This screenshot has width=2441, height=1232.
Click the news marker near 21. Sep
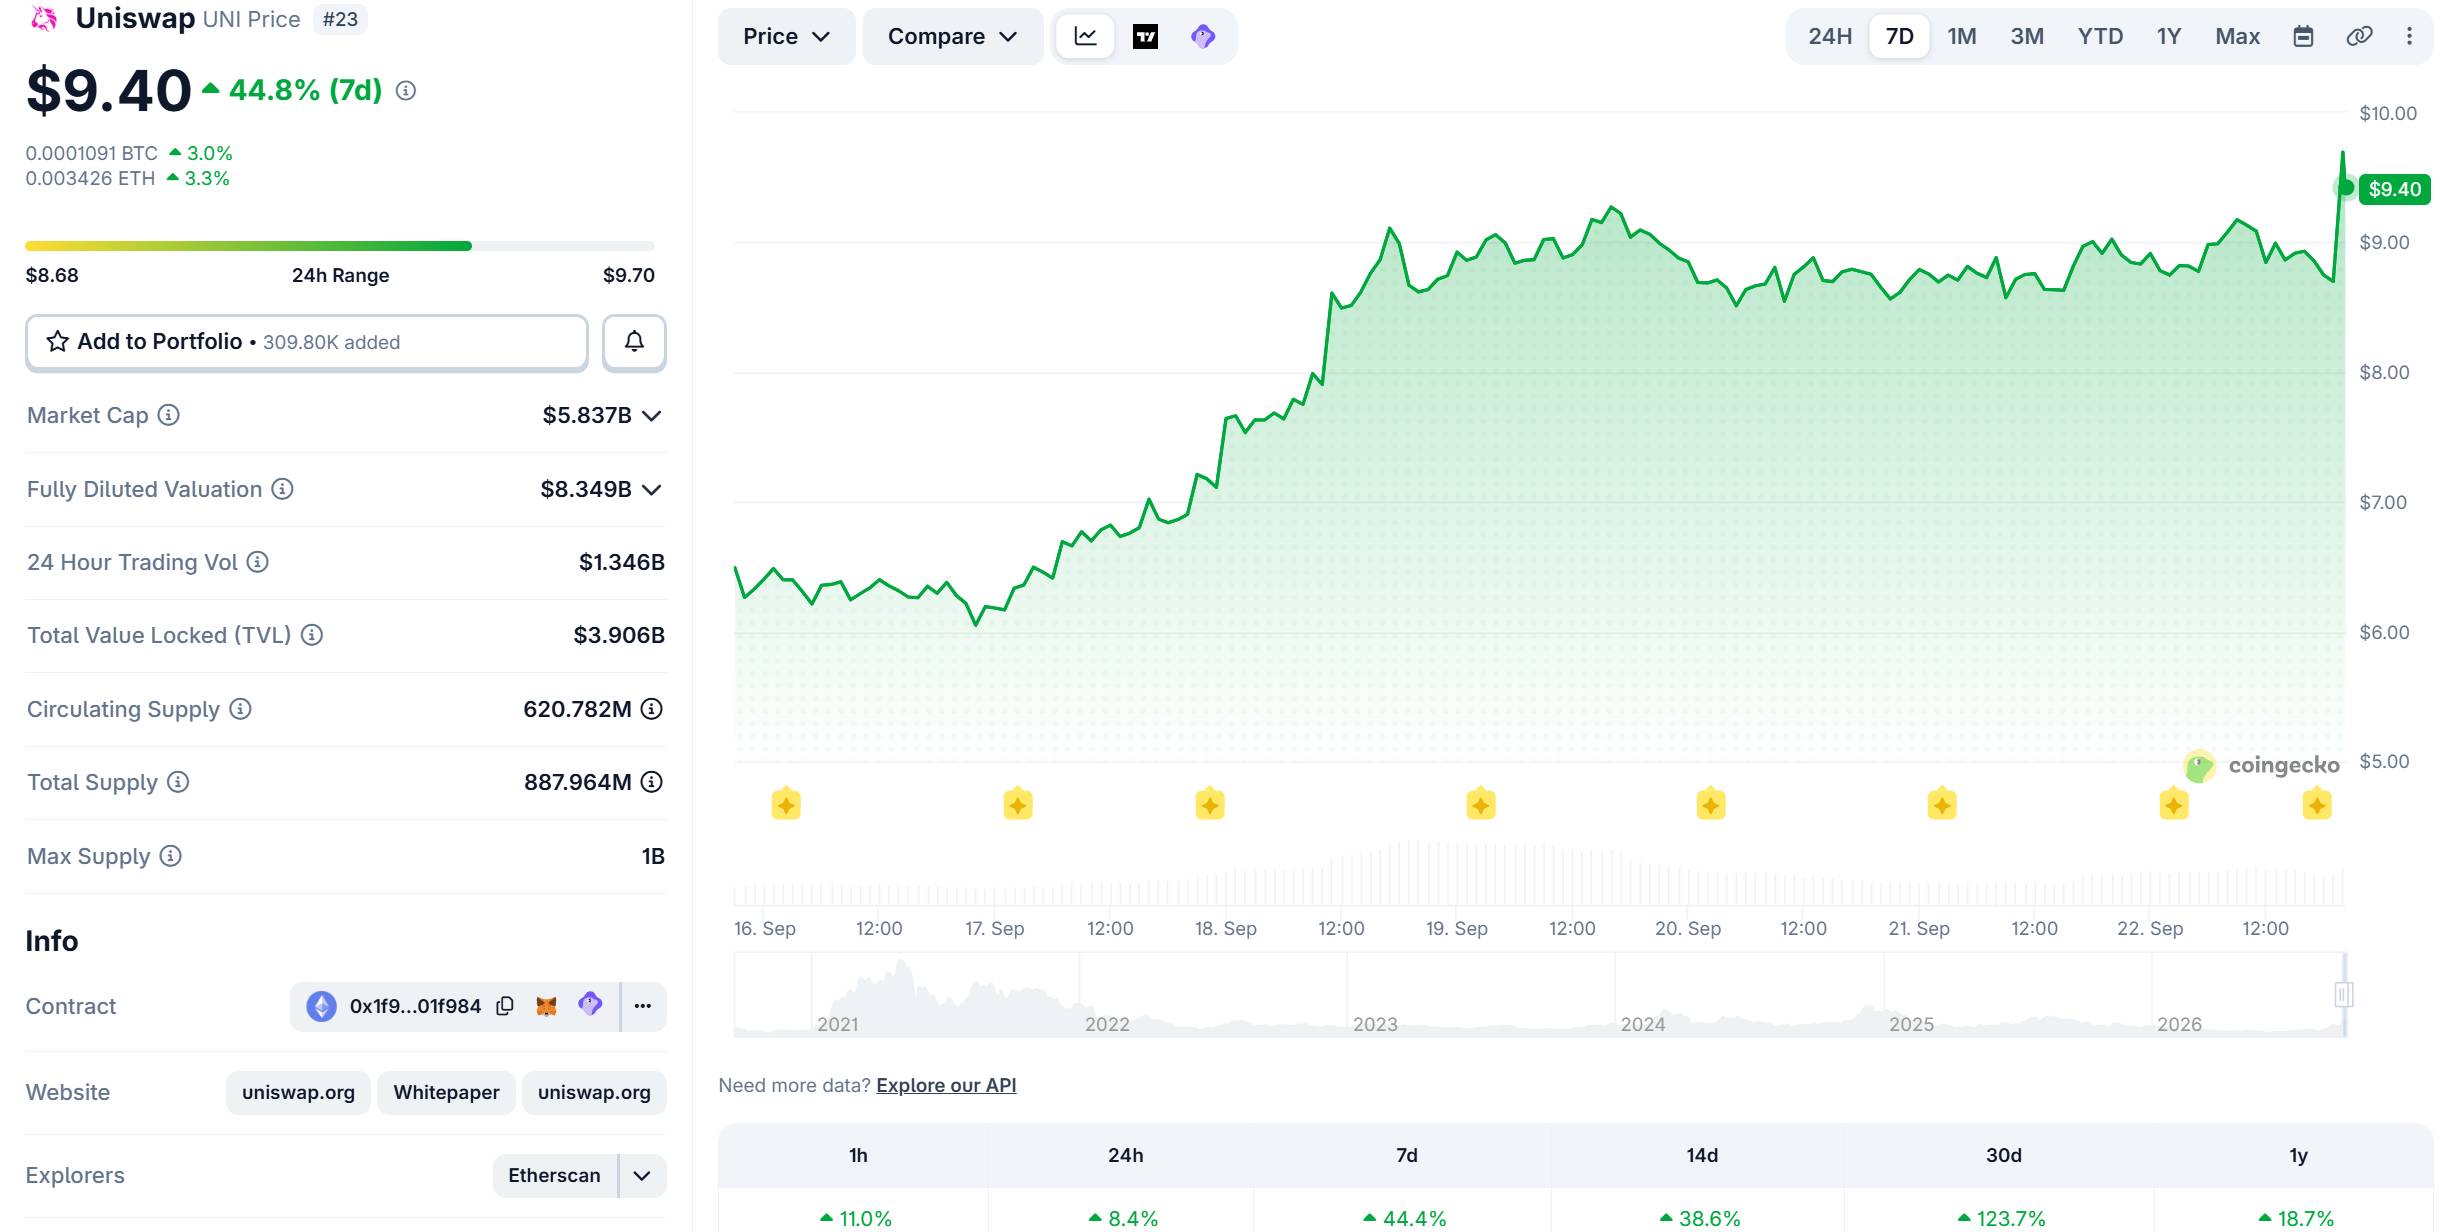click(x=1942, y=804)
